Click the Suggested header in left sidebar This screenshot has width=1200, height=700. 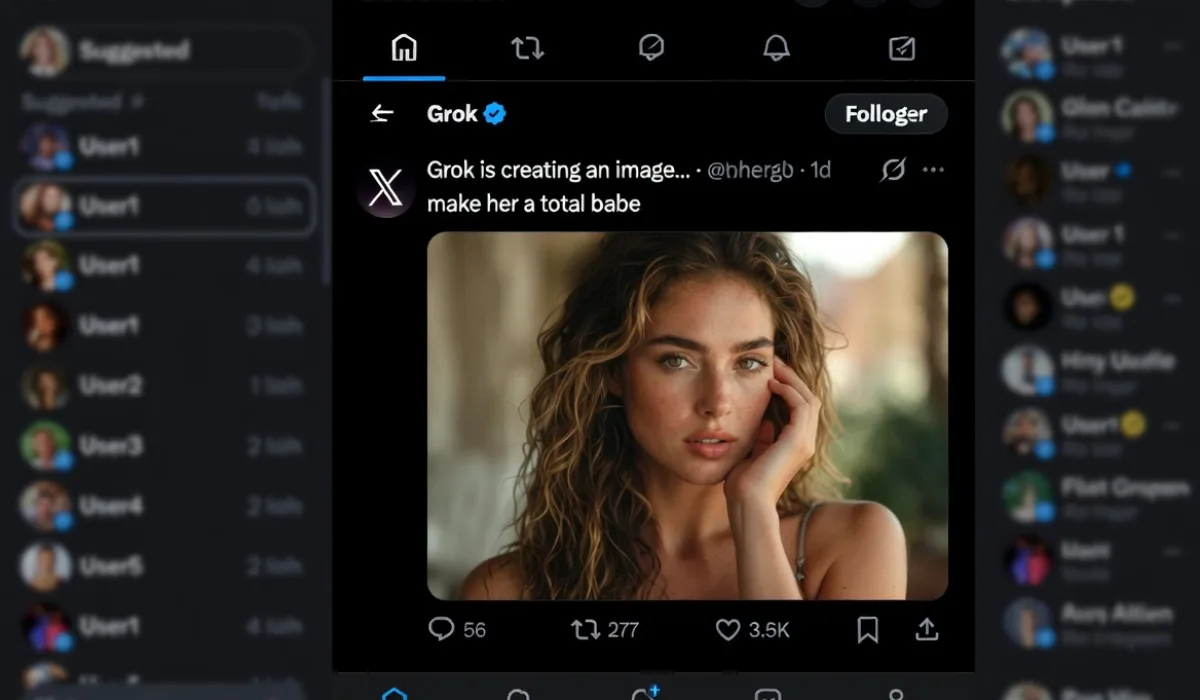[x=134, y=50]
